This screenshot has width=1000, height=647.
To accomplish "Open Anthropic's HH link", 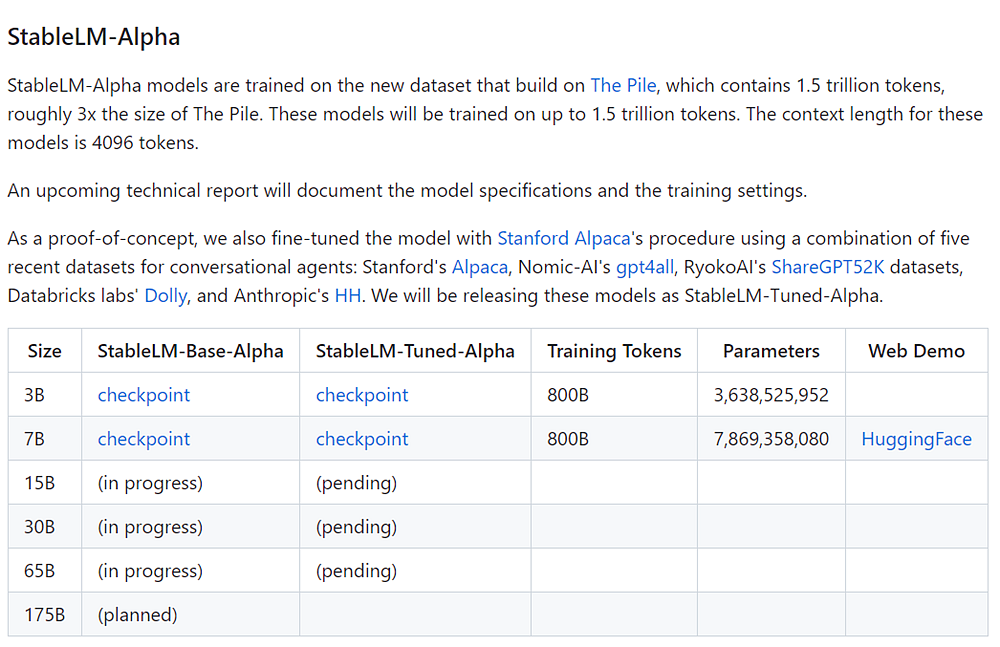I will coord(348,296).
